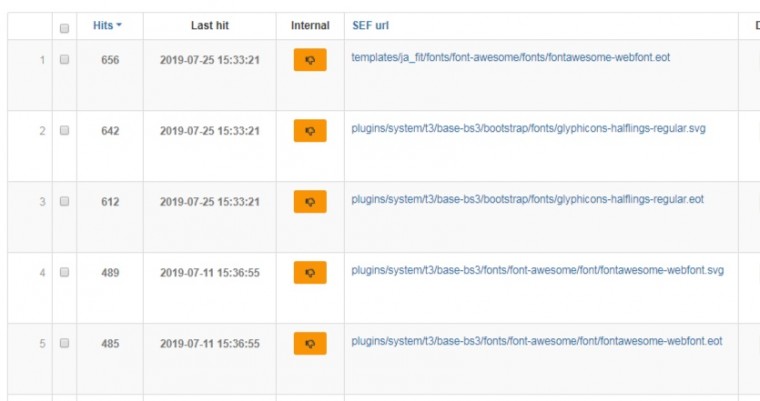Toggle the checkbox for row 2
The height and width of the screenshot is (401, 760).
pos(65,131)
